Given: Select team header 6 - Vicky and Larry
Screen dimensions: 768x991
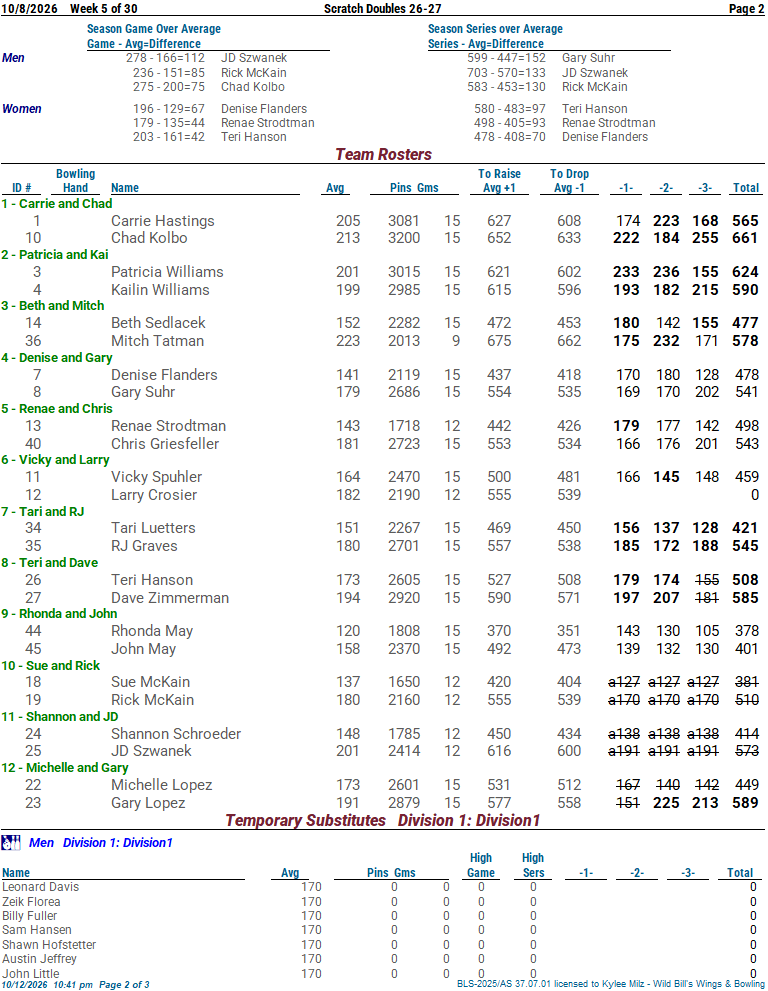Looking at the screenshot, I should (56, 460).
